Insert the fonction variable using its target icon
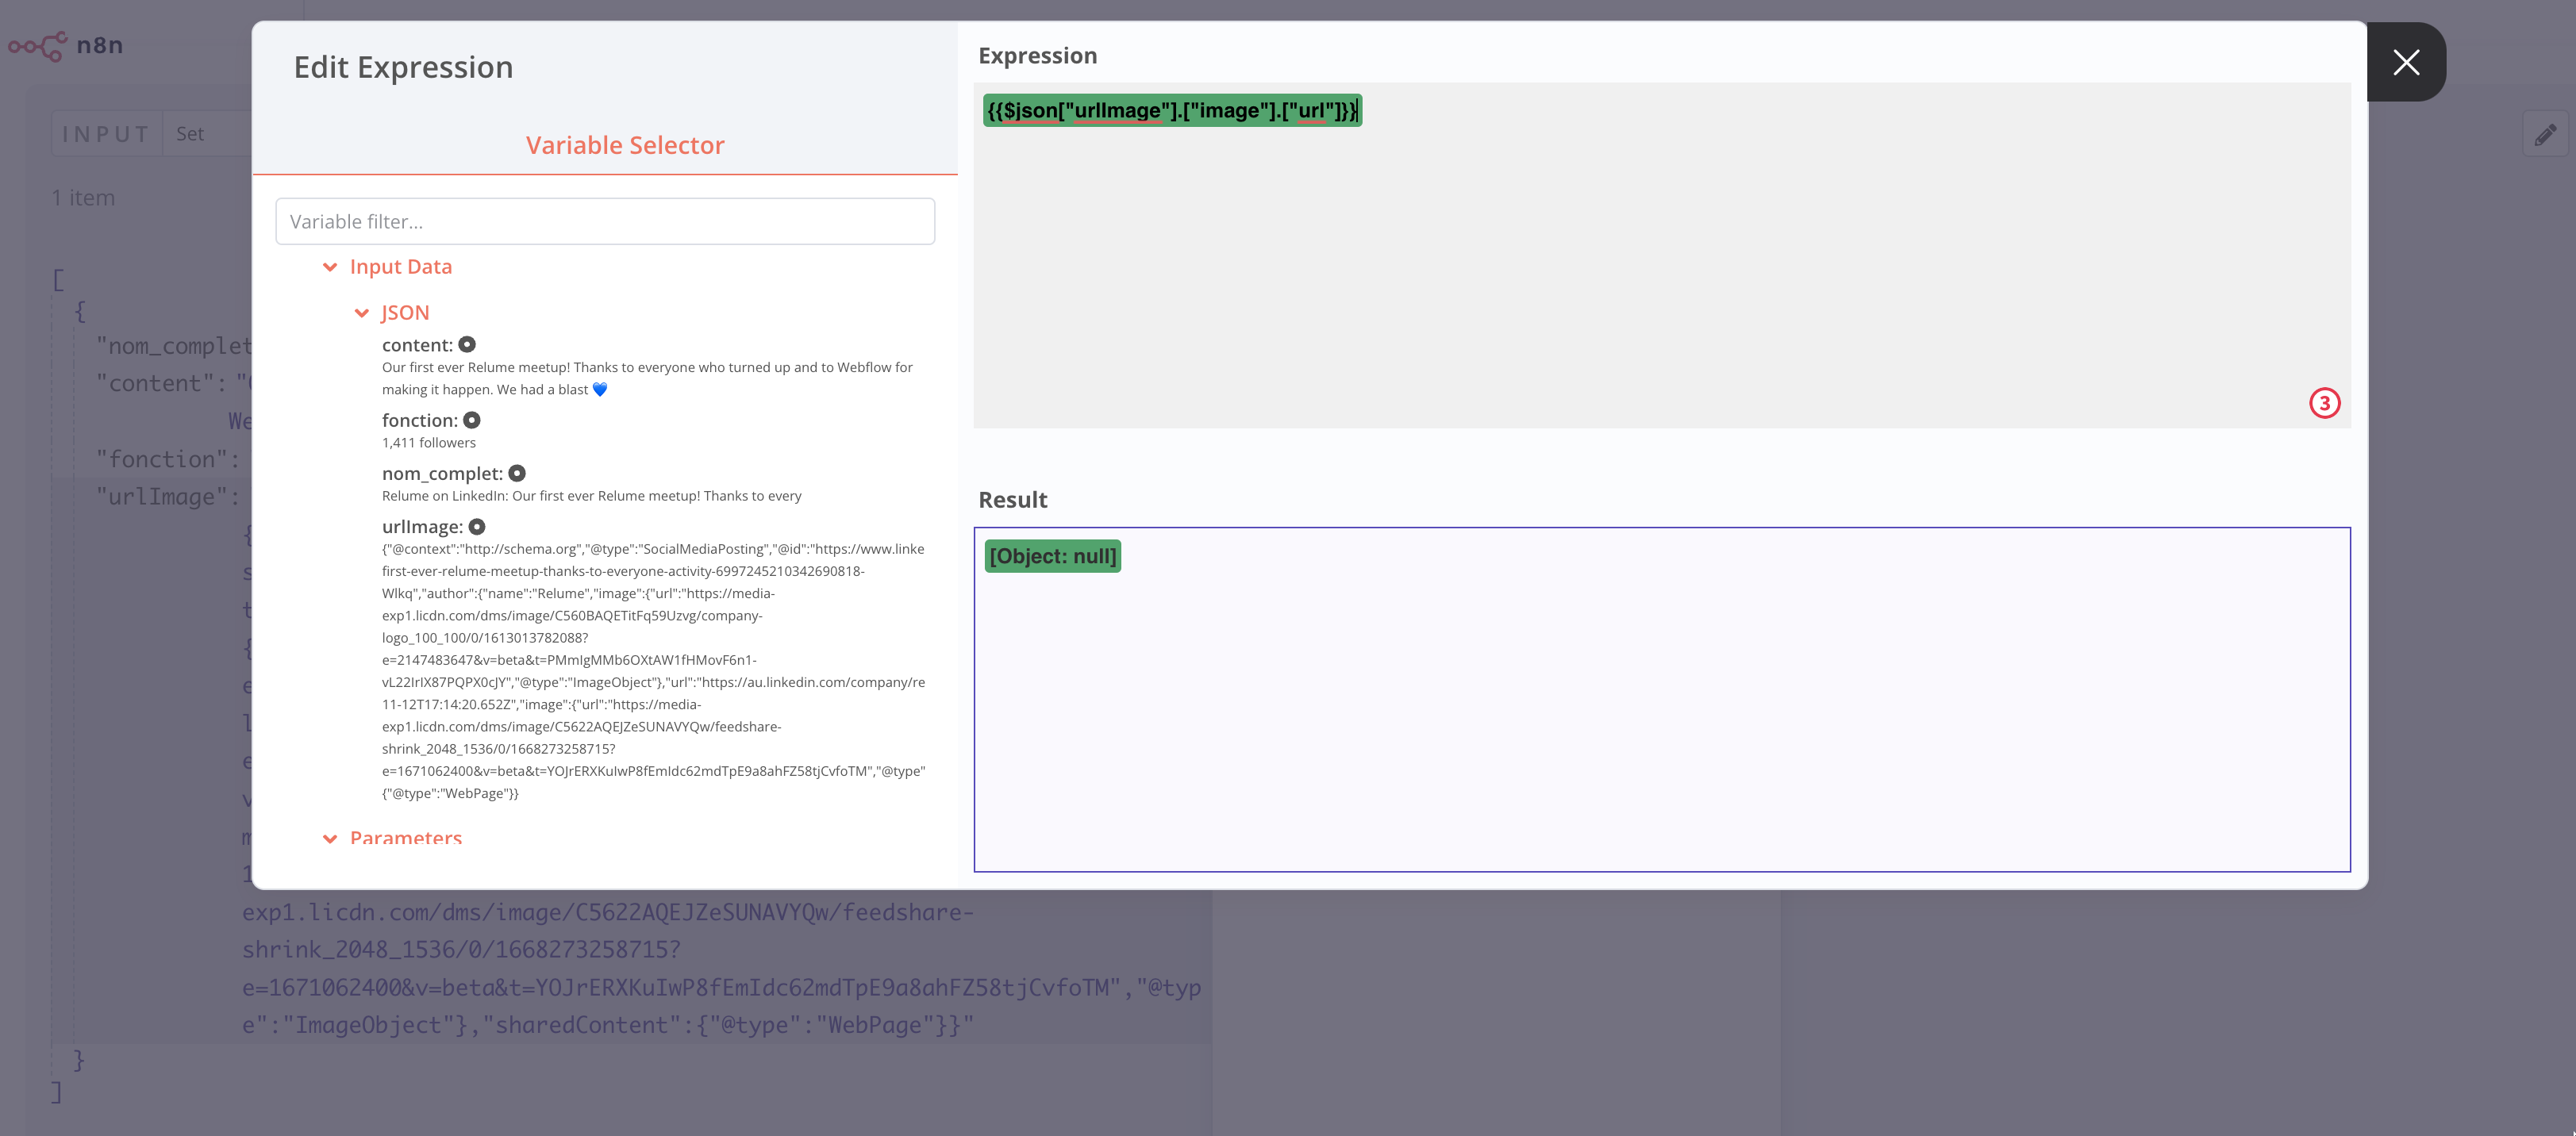The height and width of the screenshot is (1136, 2576). (471, 421)
